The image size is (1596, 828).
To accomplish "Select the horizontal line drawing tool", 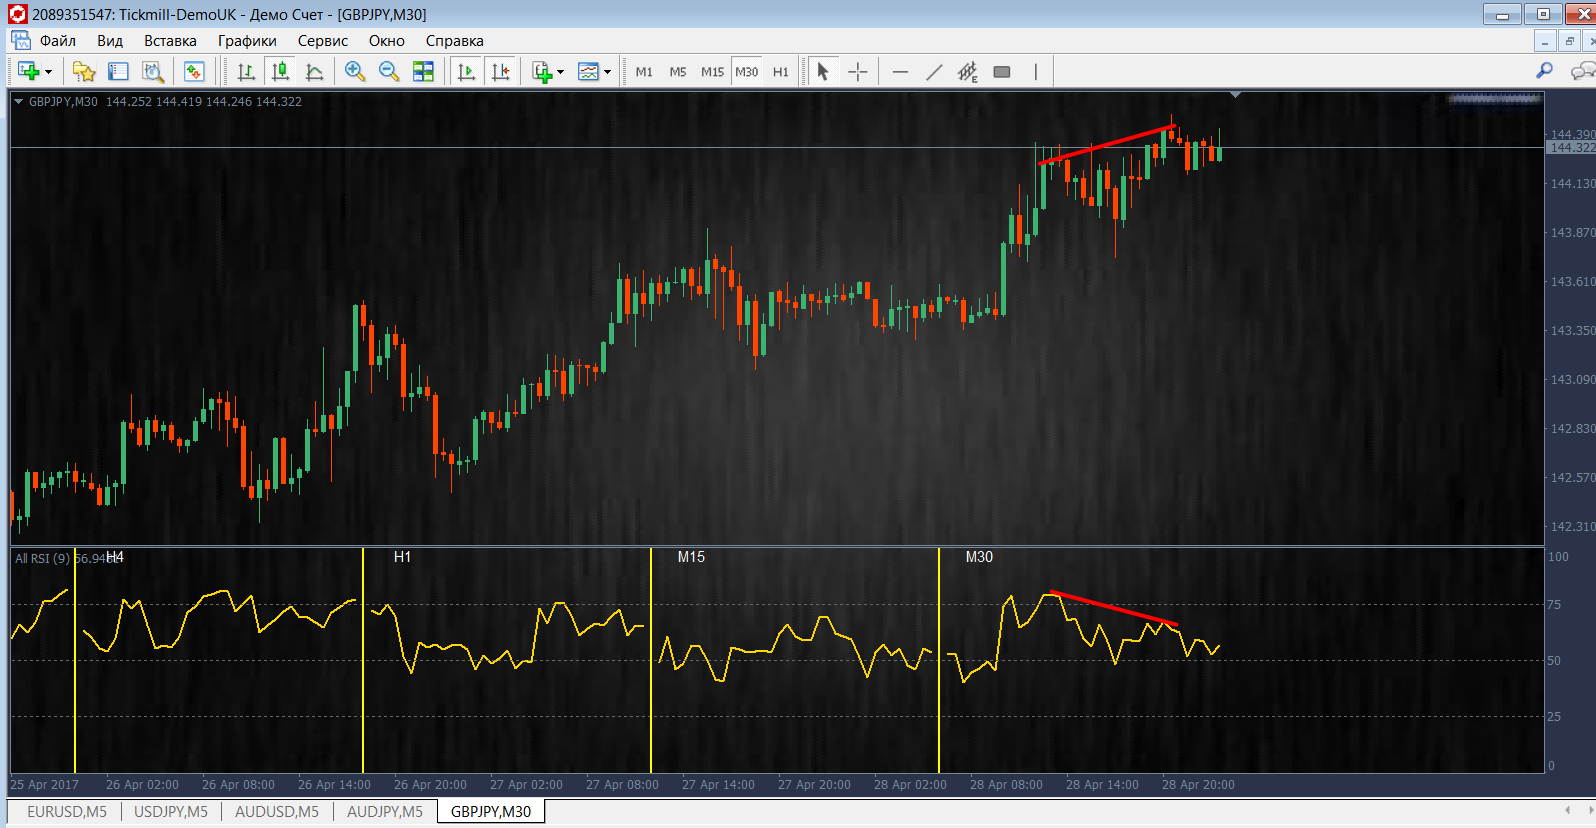I will click(x=900, y=71).
